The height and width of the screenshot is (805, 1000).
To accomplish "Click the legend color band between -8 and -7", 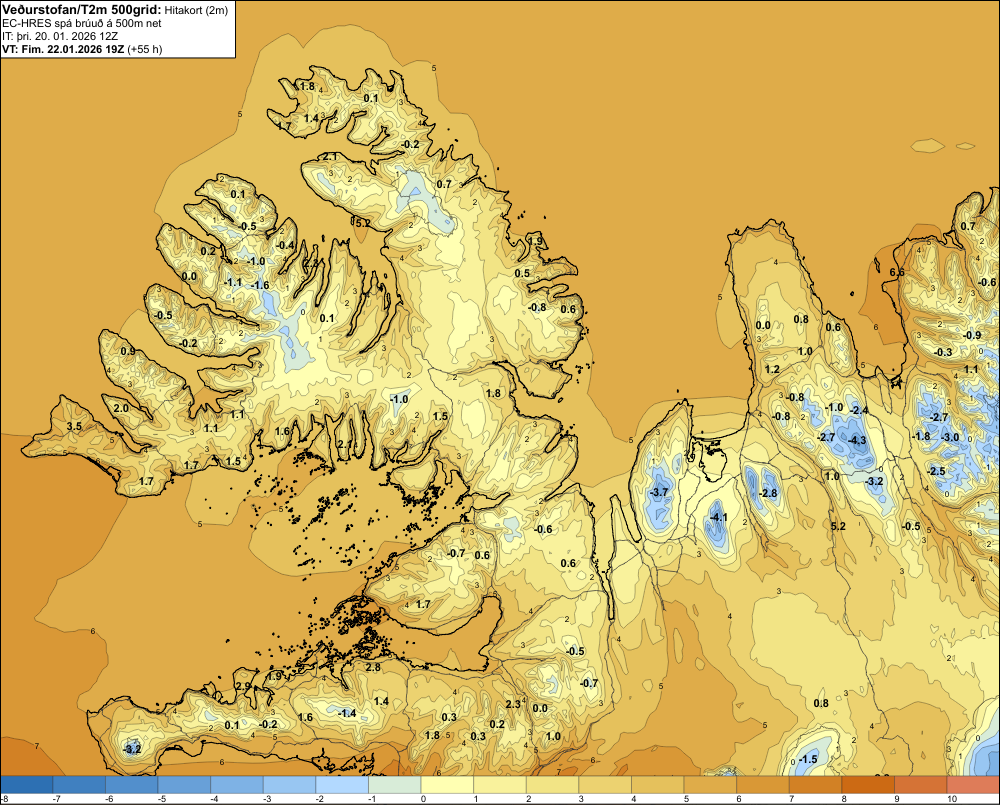I will coord(27,784).
